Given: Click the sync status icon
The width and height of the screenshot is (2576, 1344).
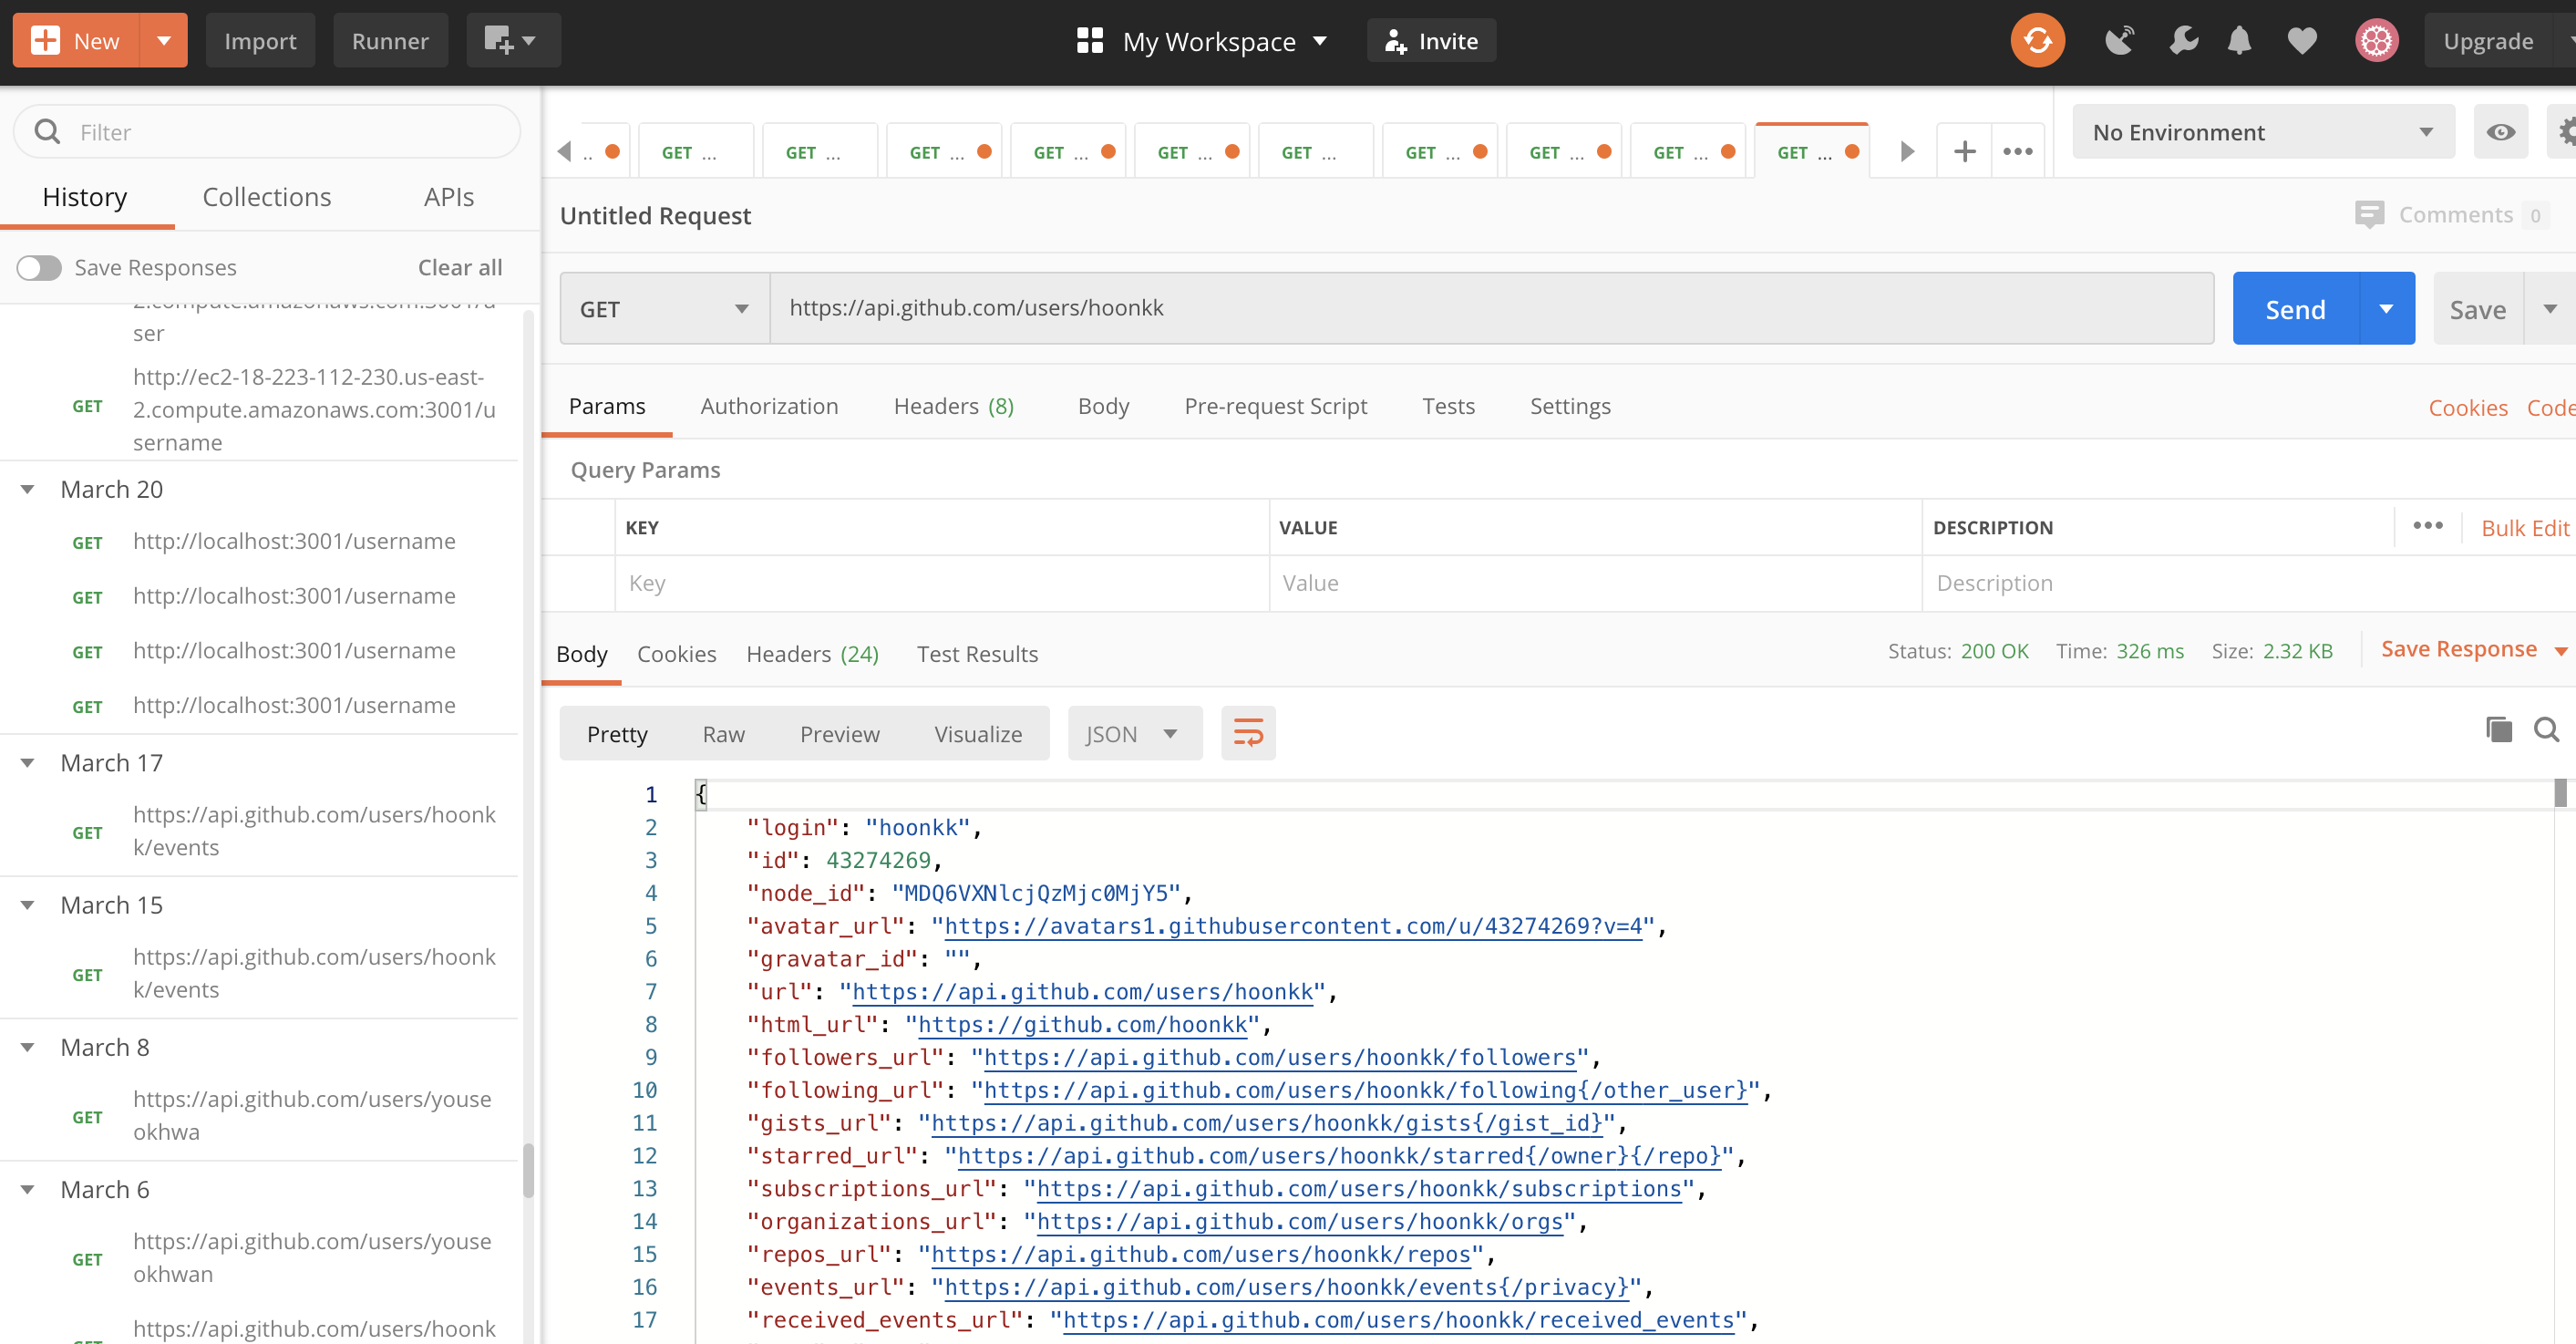Looking at the screenshot, I should 2037,41.
